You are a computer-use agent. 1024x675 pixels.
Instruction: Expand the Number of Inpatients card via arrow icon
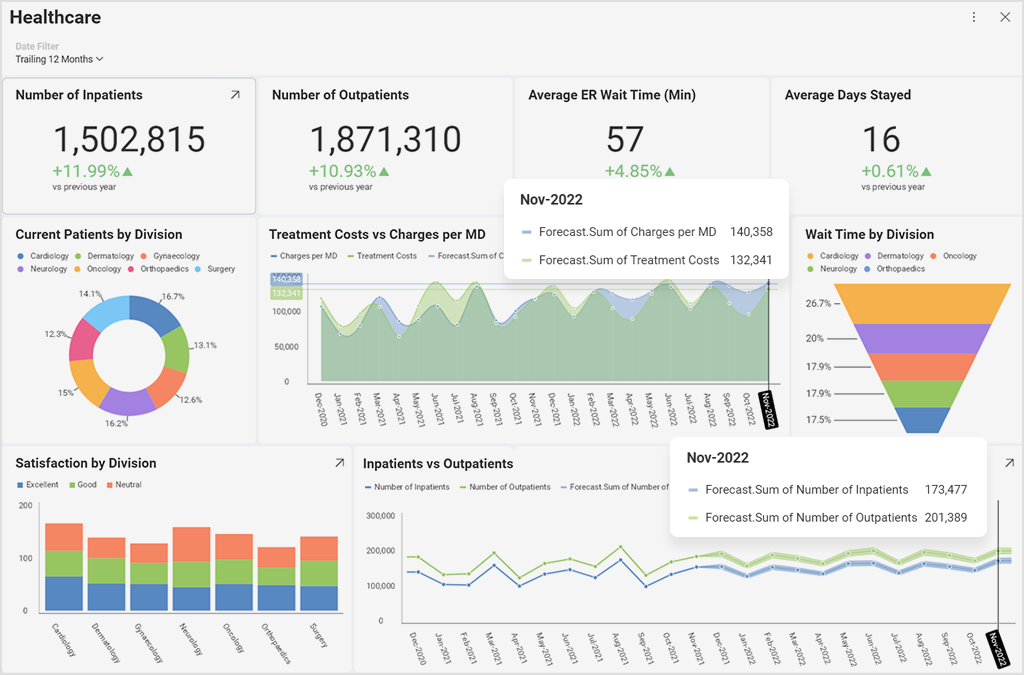click(236, 94)
